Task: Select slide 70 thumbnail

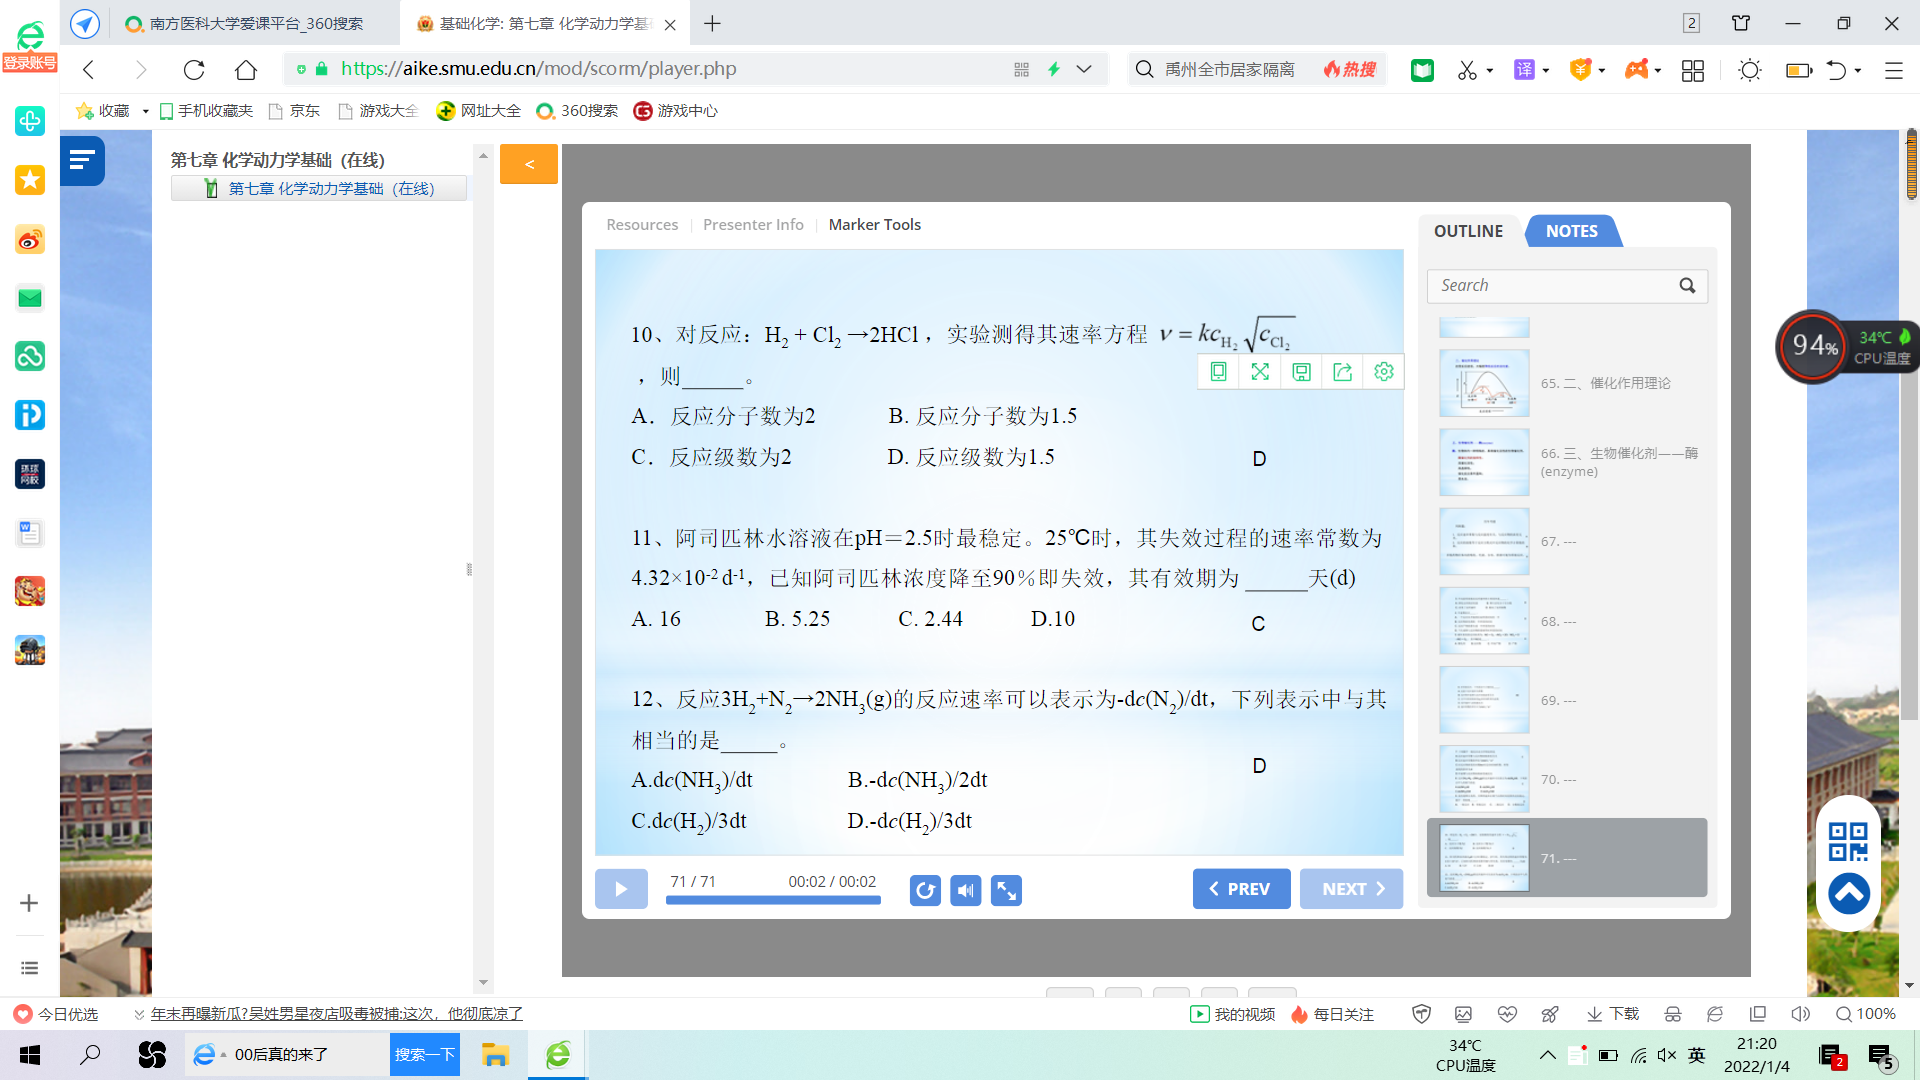Action: 1484,779
